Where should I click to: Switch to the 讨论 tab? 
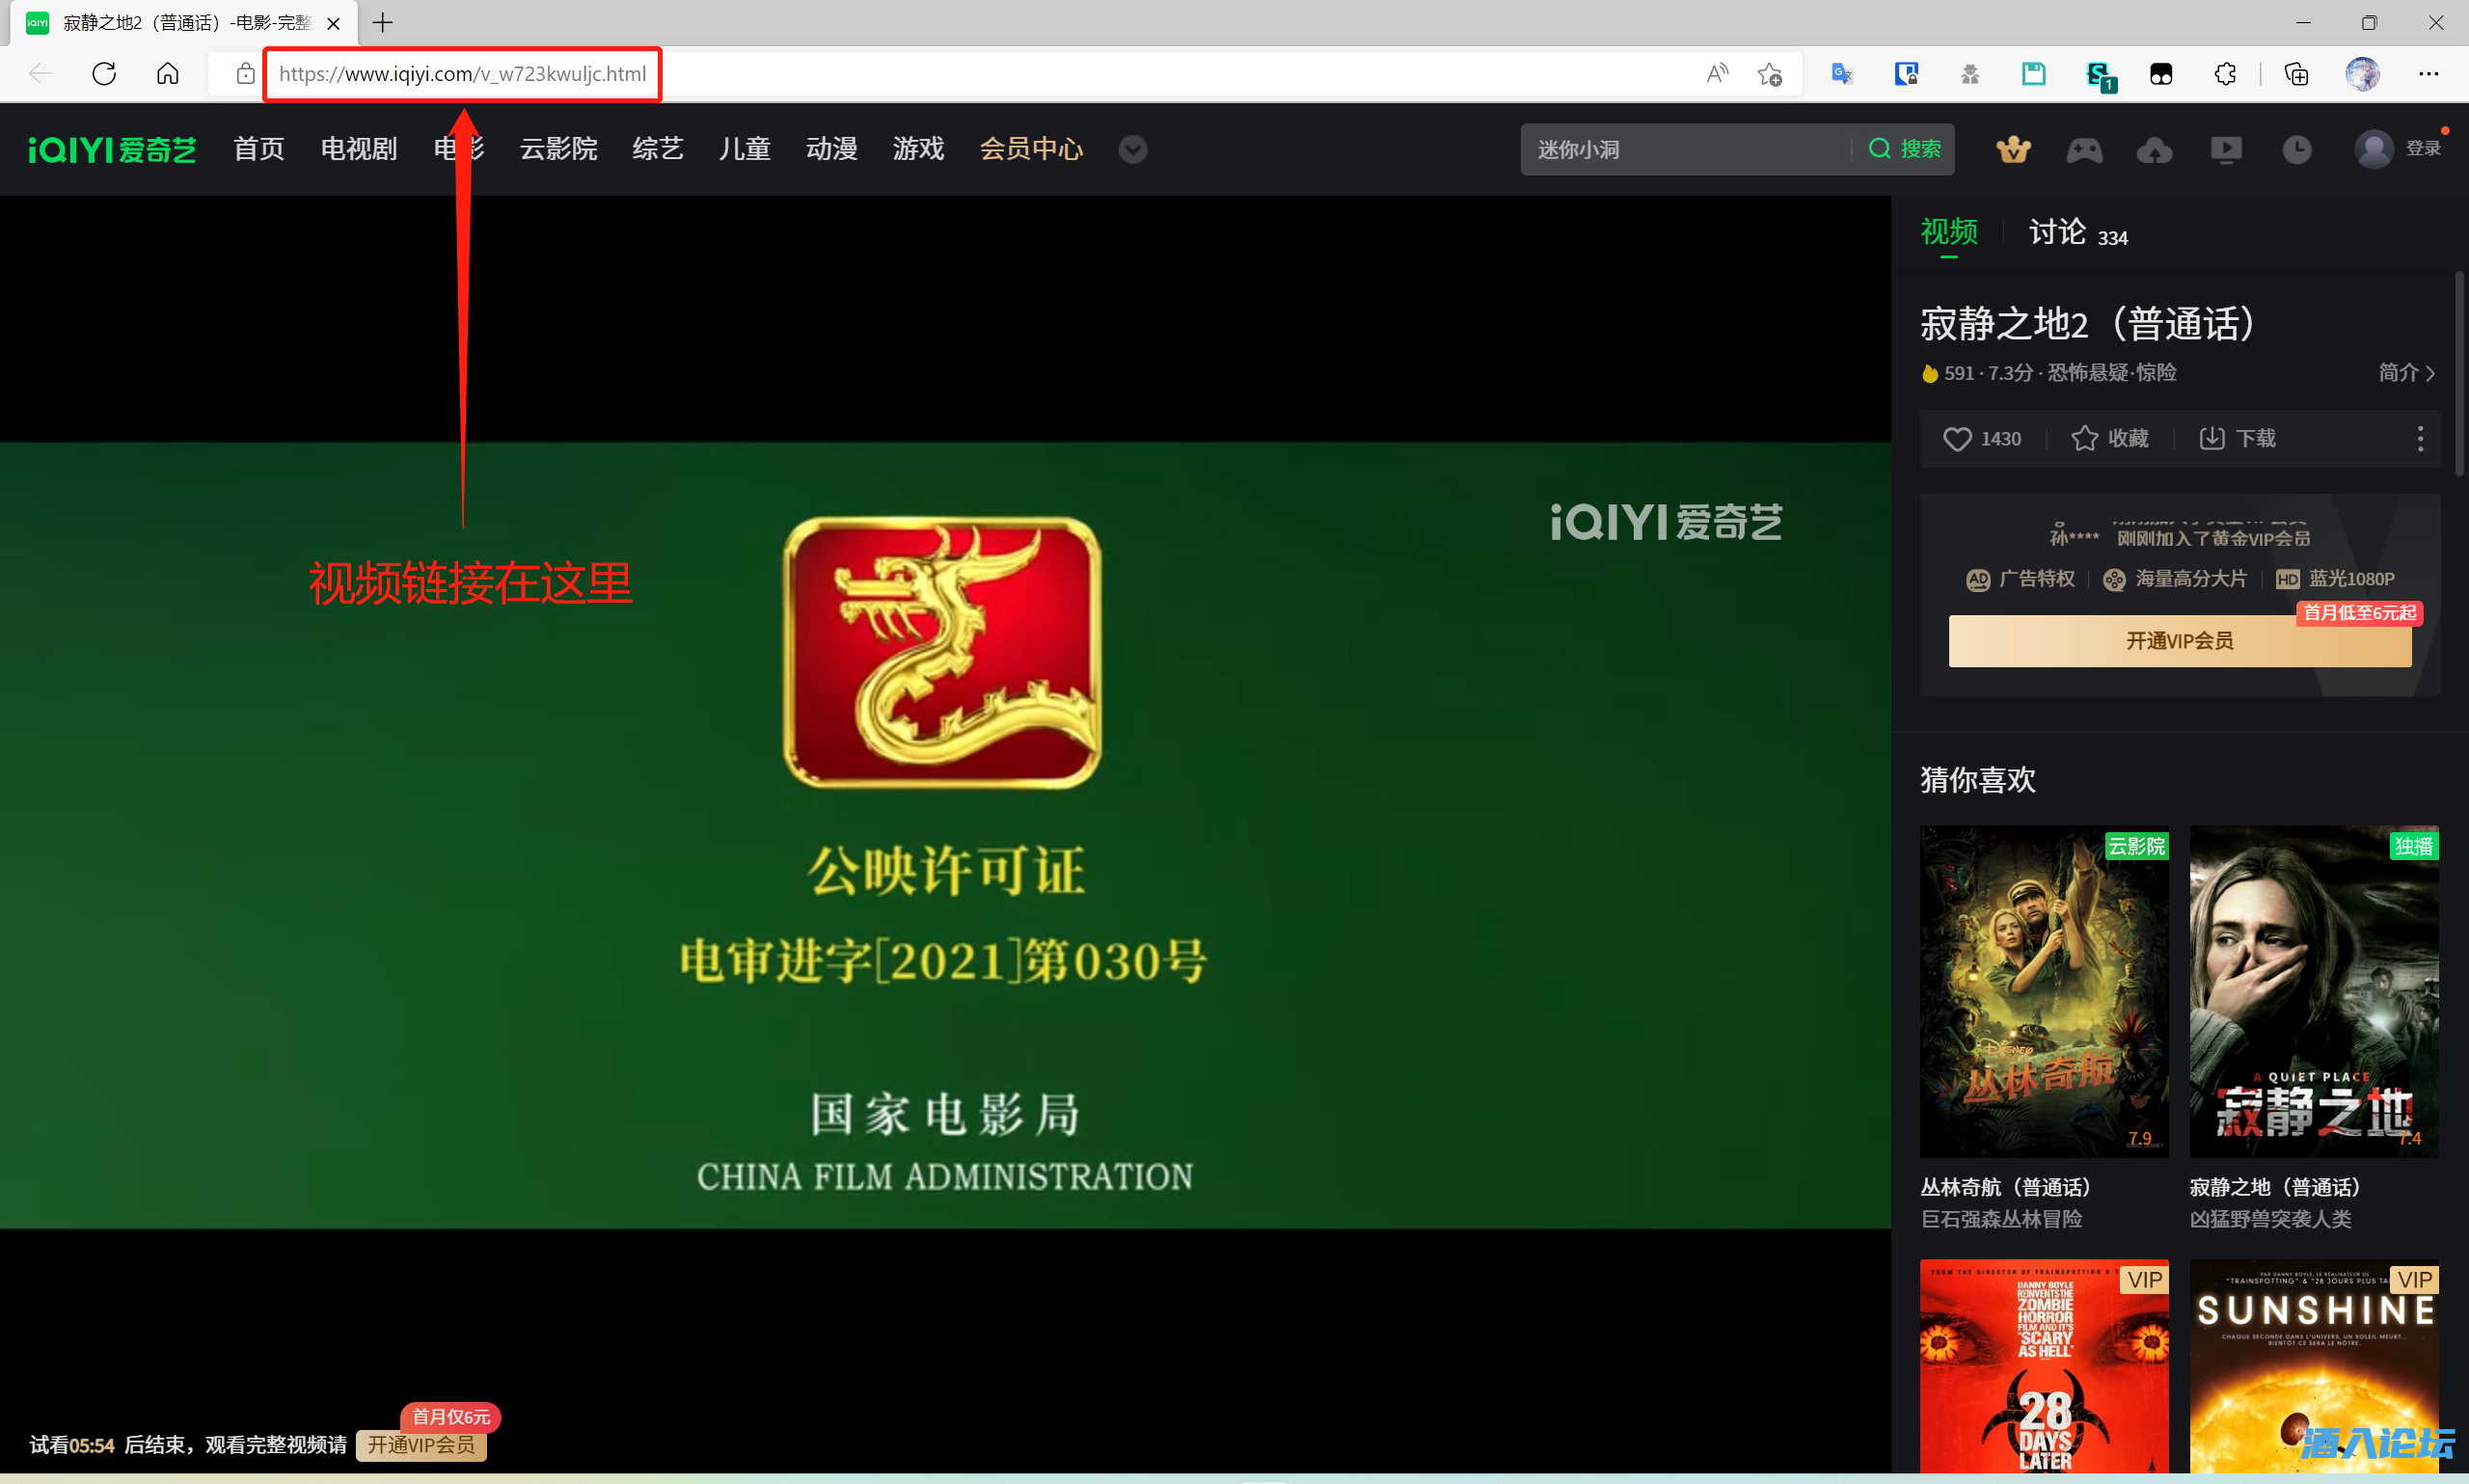[x=2057, y=233]
